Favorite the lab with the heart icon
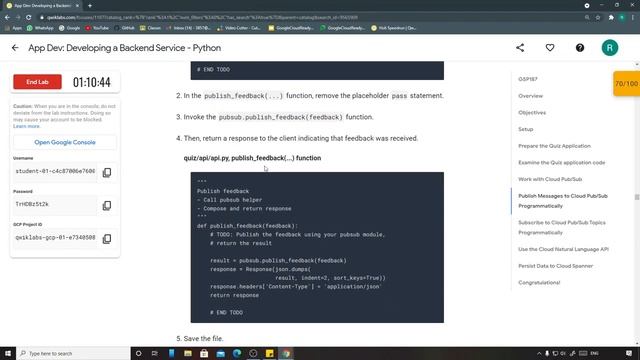This screenshot has height=360, width=640. tap(550, 48)
